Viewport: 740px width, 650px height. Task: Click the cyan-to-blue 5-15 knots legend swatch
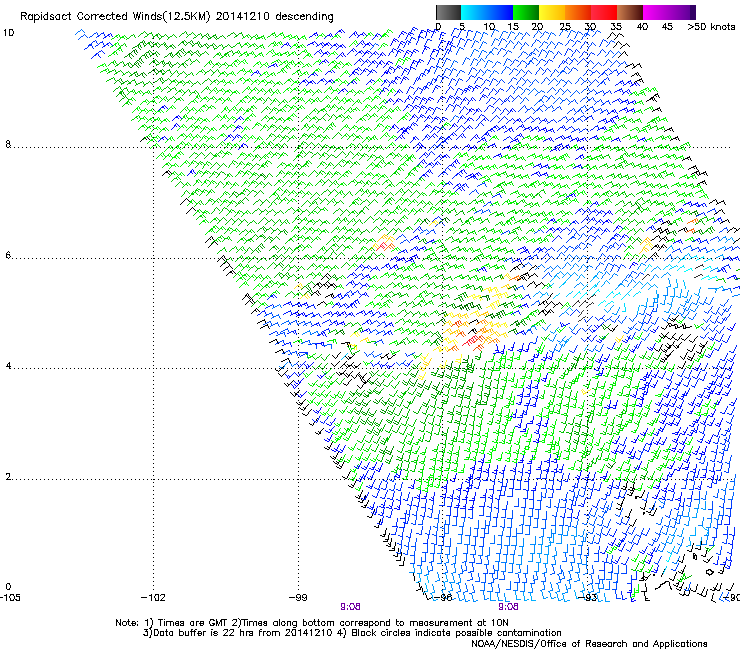487,12
